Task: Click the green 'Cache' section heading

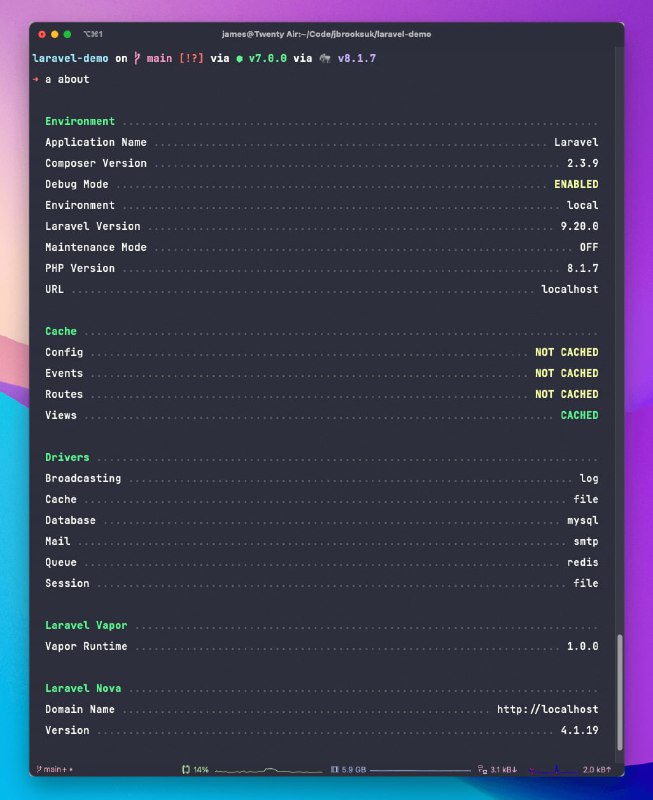Action: coord(61,331)
